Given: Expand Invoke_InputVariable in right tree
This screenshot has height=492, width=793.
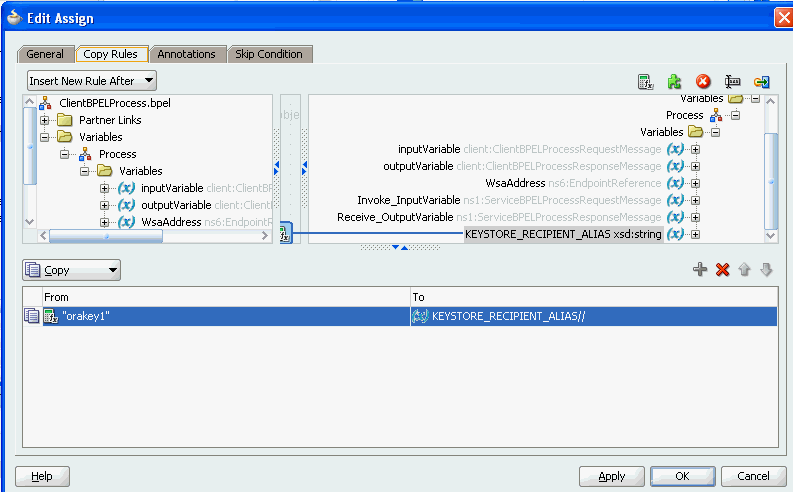Looking at the screenshot, I should click(x=695, y=201).
